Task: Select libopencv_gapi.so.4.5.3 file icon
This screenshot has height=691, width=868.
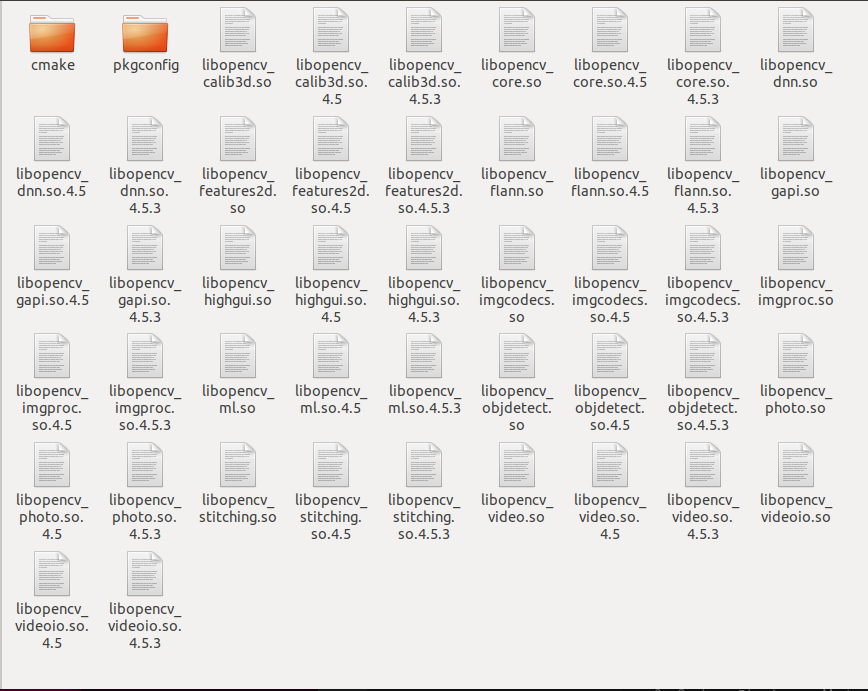Action: pyautogui.click(x=145, y=248)
